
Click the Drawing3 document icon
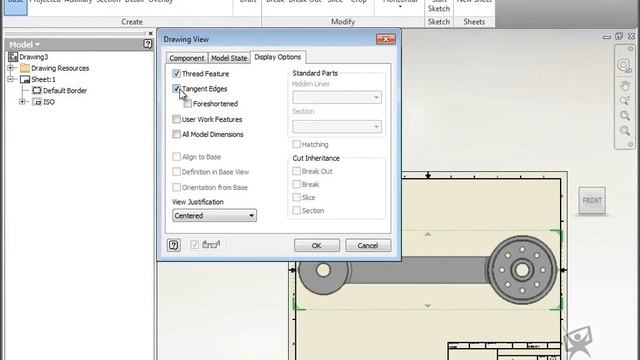pos(13,57)
